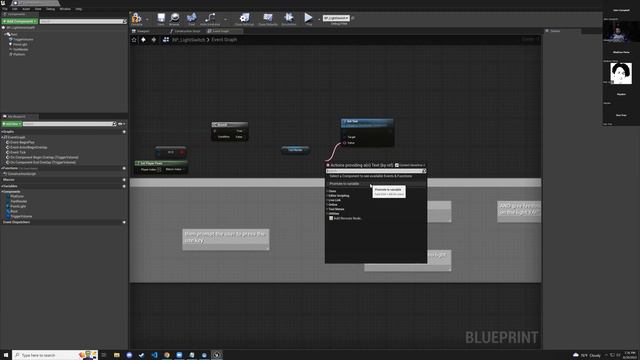Image resolution: width=640 pixels, height=360 pixels.
Task: Switch to the Construction Script tab
Action: [x=187, y=31]
